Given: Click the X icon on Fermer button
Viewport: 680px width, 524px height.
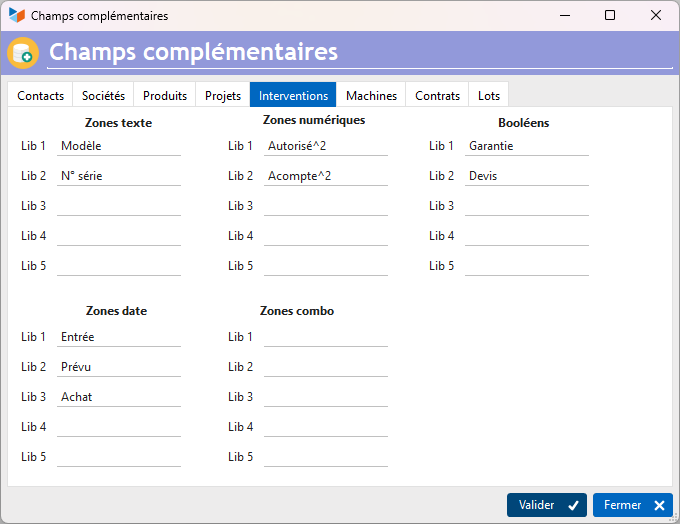Looking at the screenshot, I should pyautogui.click(x=659, y=505).
